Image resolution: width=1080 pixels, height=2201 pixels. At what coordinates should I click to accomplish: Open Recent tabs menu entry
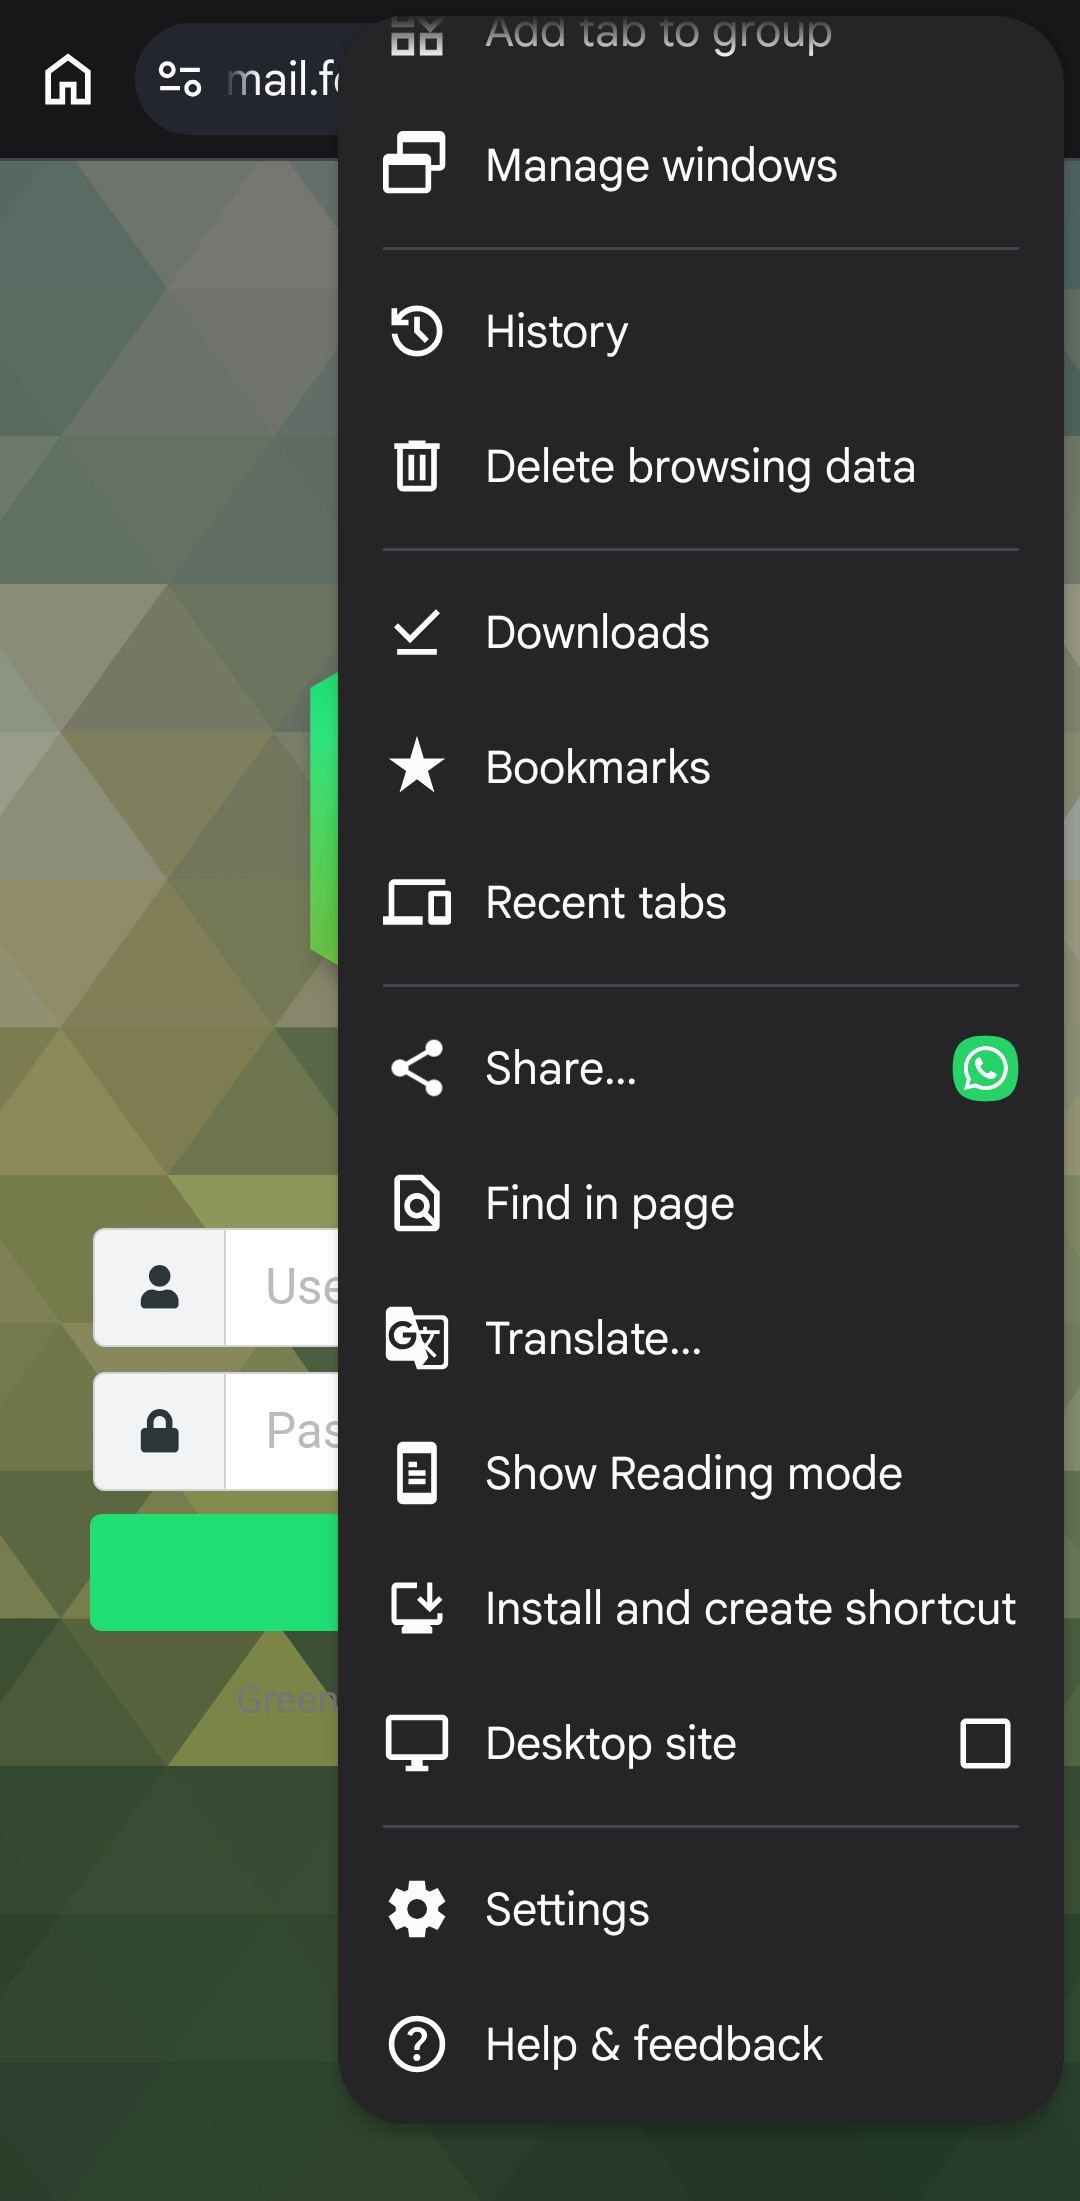700,902
